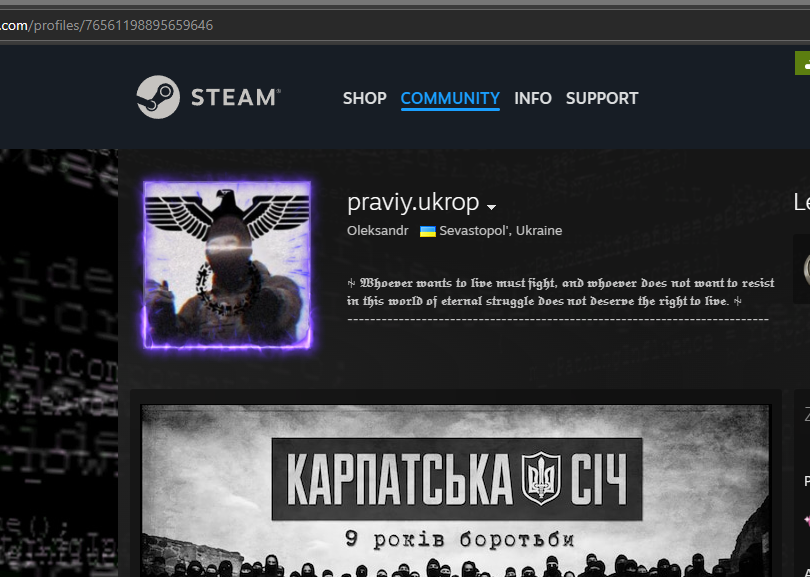Click the STEAM wordmark text
Viewport: 810px width, 577px height.
tap(234, 97)
